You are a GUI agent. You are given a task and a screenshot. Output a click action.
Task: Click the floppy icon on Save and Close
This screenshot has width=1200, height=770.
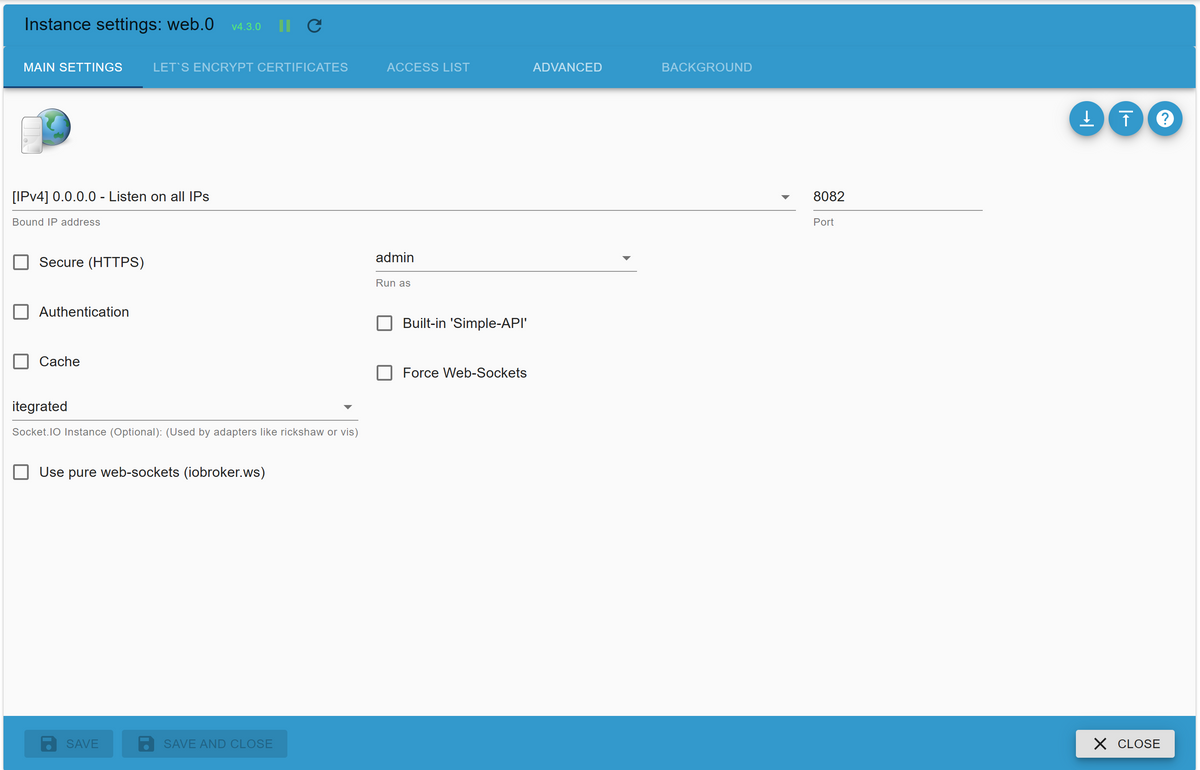(146, 744)
